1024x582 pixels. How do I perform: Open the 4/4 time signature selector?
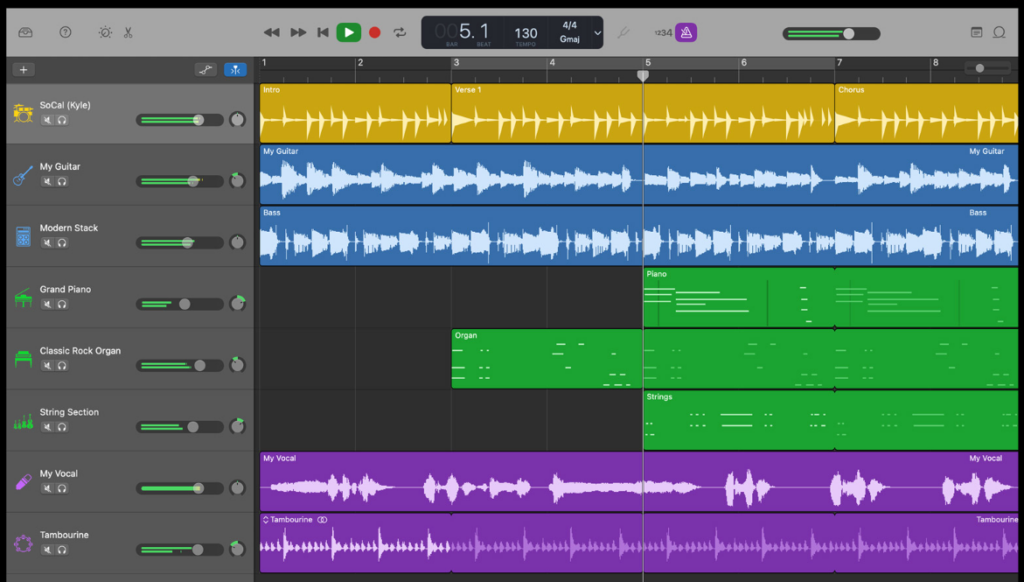coord(570,25)
